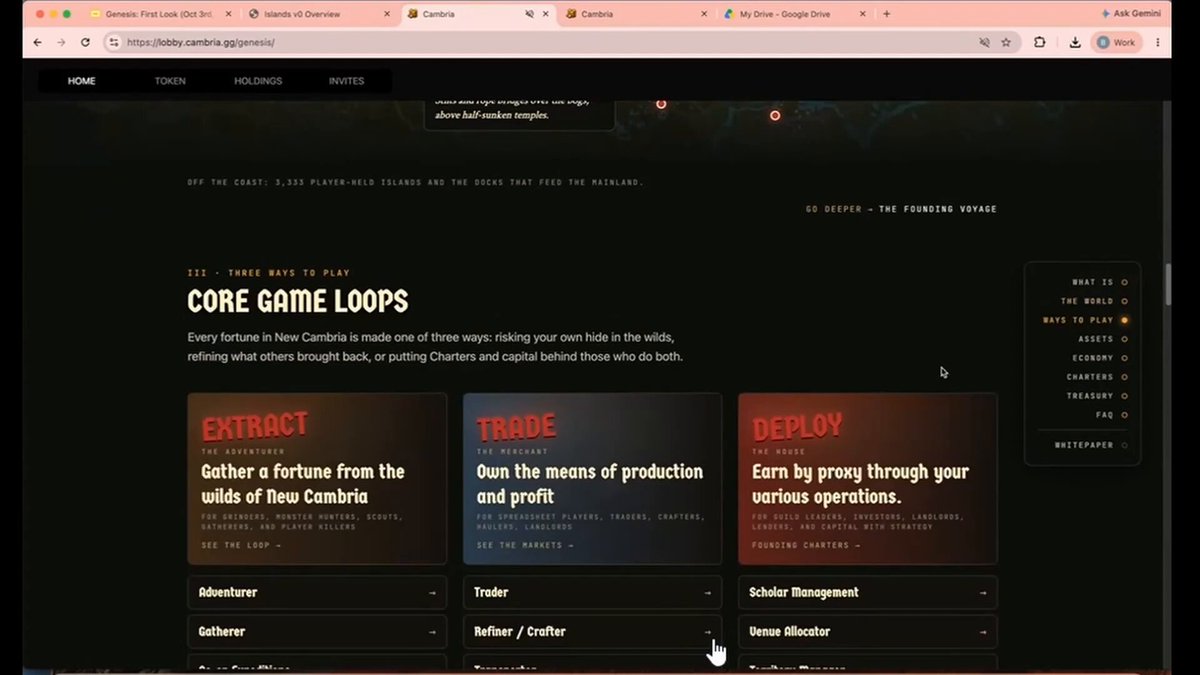Image resolution: width=1200 pixels, height=675 pixels.
Task: Jump to 'Treasury' in section navigator
Action: pyautogui.click(x=1096, y=396)
